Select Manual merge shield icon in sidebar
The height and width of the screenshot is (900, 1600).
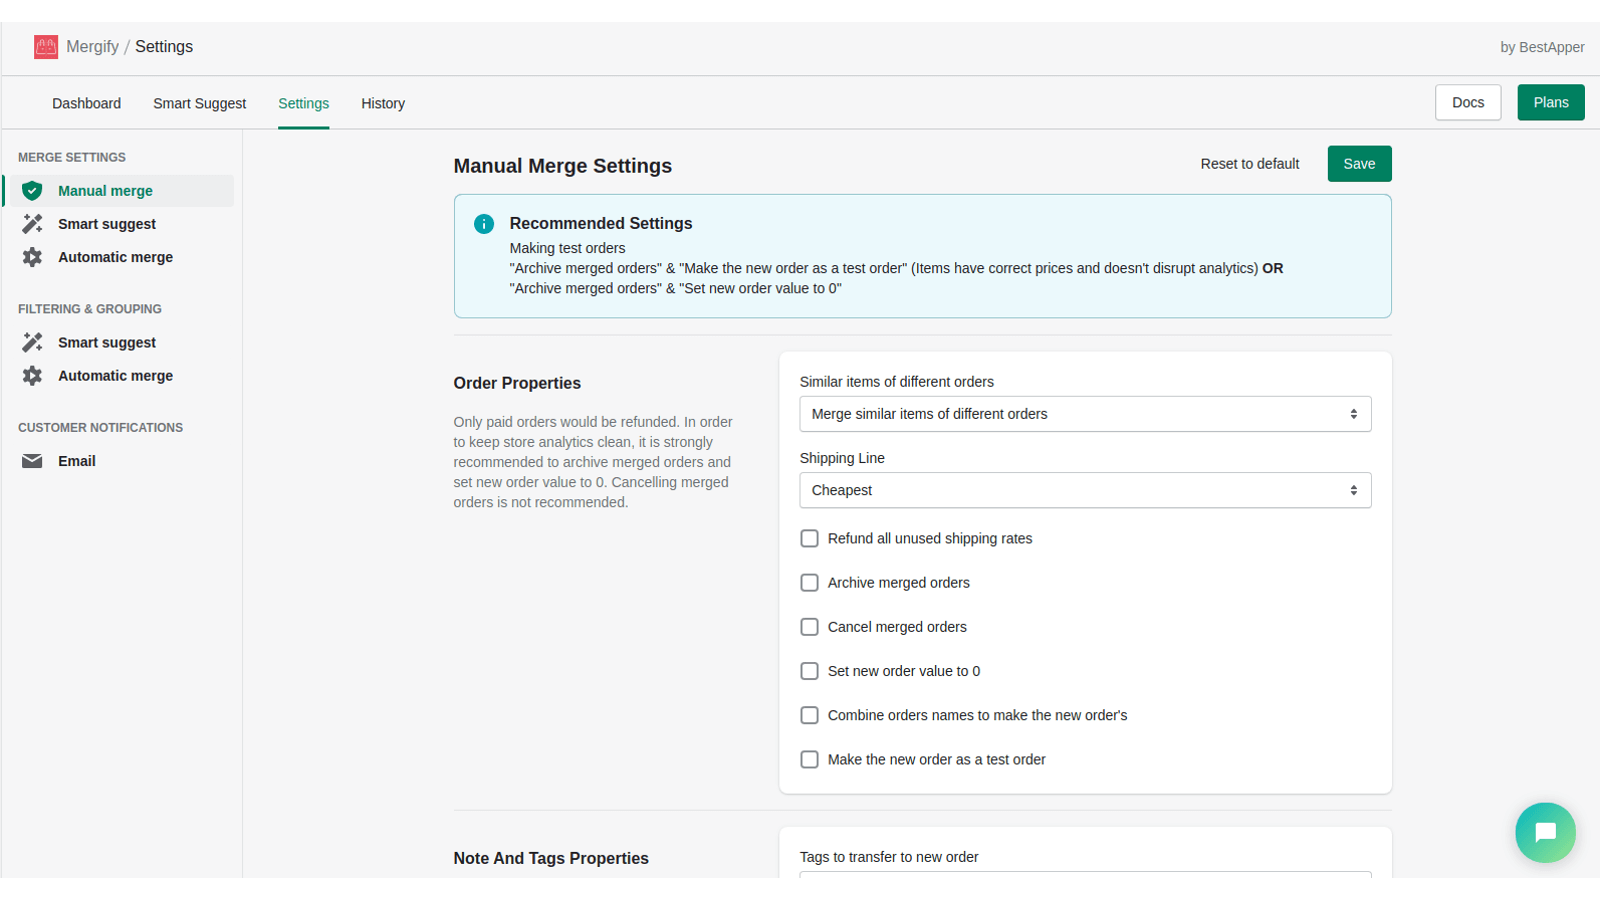pyautogui.click(x=32, y=191)
